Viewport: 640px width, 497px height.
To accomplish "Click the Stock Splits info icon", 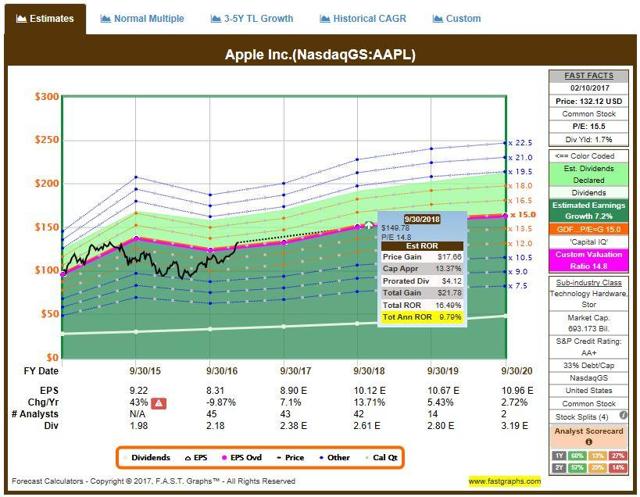I will tap(623, 415).
